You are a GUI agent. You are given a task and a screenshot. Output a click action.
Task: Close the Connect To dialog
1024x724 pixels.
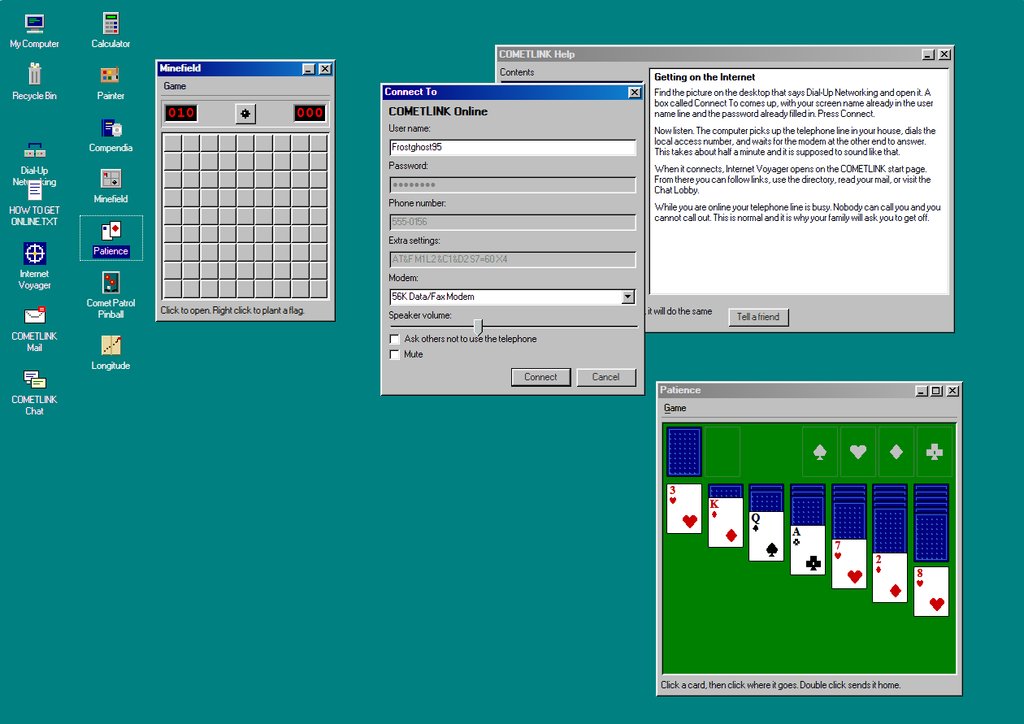coord(634,93)
